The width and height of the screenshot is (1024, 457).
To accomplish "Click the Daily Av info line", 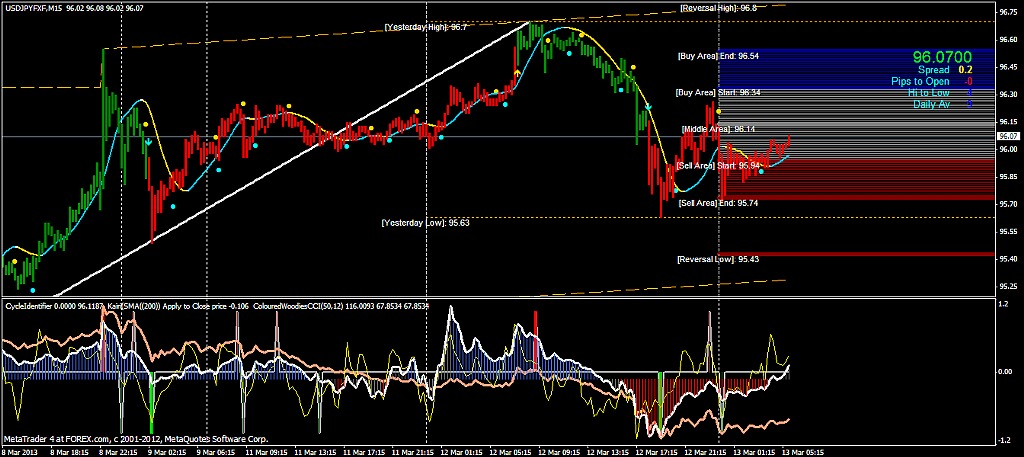I will [943, 104].
